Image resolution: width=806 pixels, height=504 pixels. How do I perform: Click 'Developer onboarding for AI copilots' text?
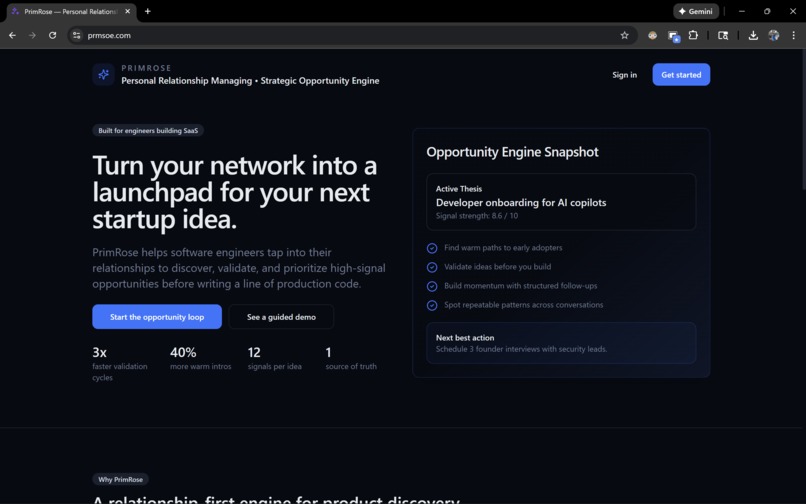521,203
